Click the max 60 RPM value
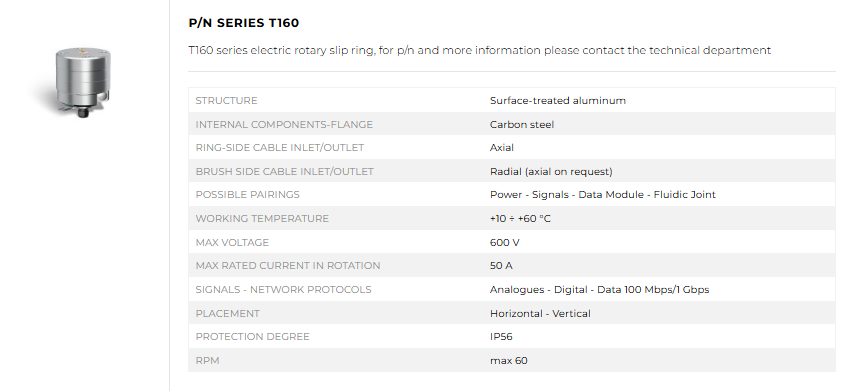This screenshot has width=853, height=391. click(x=509, y=361)
